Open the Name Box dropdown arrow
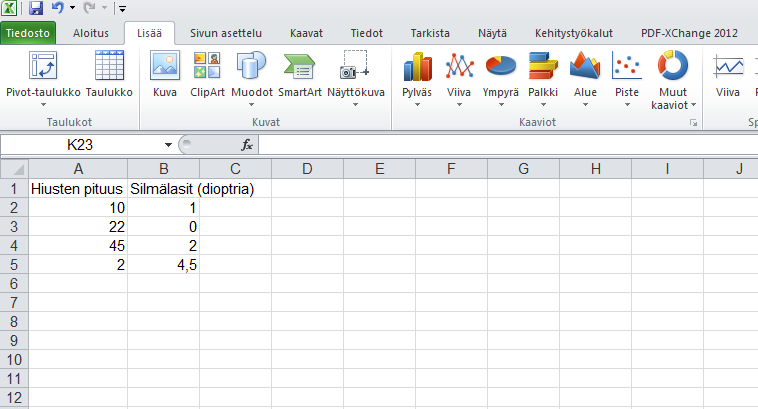 click(x=168, y=145)
